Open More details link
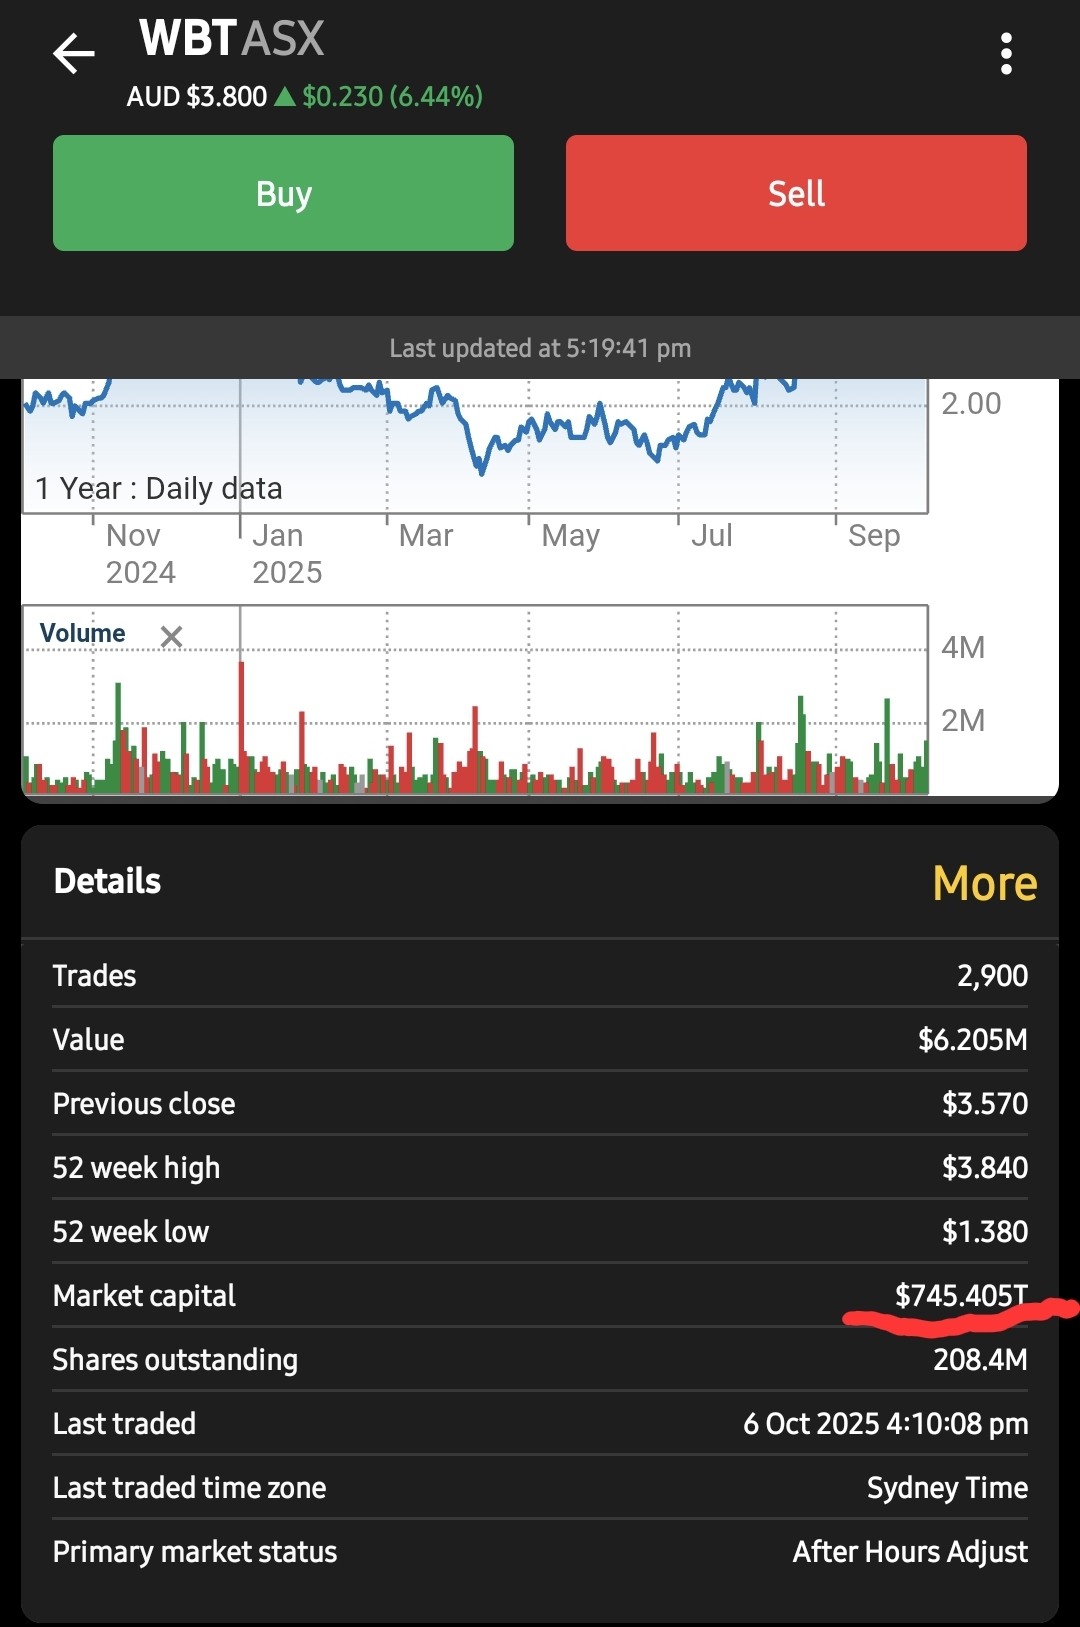This screenshot has width=1080, height=1627. pyautogui.click(x=984, y=883)
